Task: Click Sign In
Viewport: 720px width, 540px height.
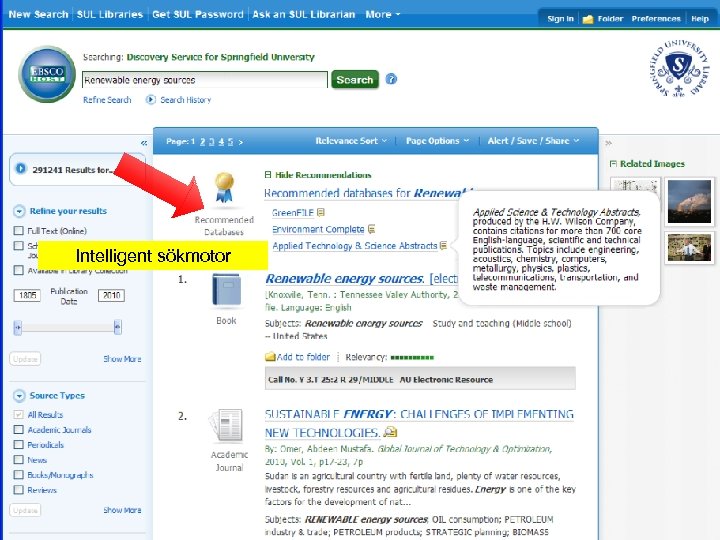Action: click(560, 19)
